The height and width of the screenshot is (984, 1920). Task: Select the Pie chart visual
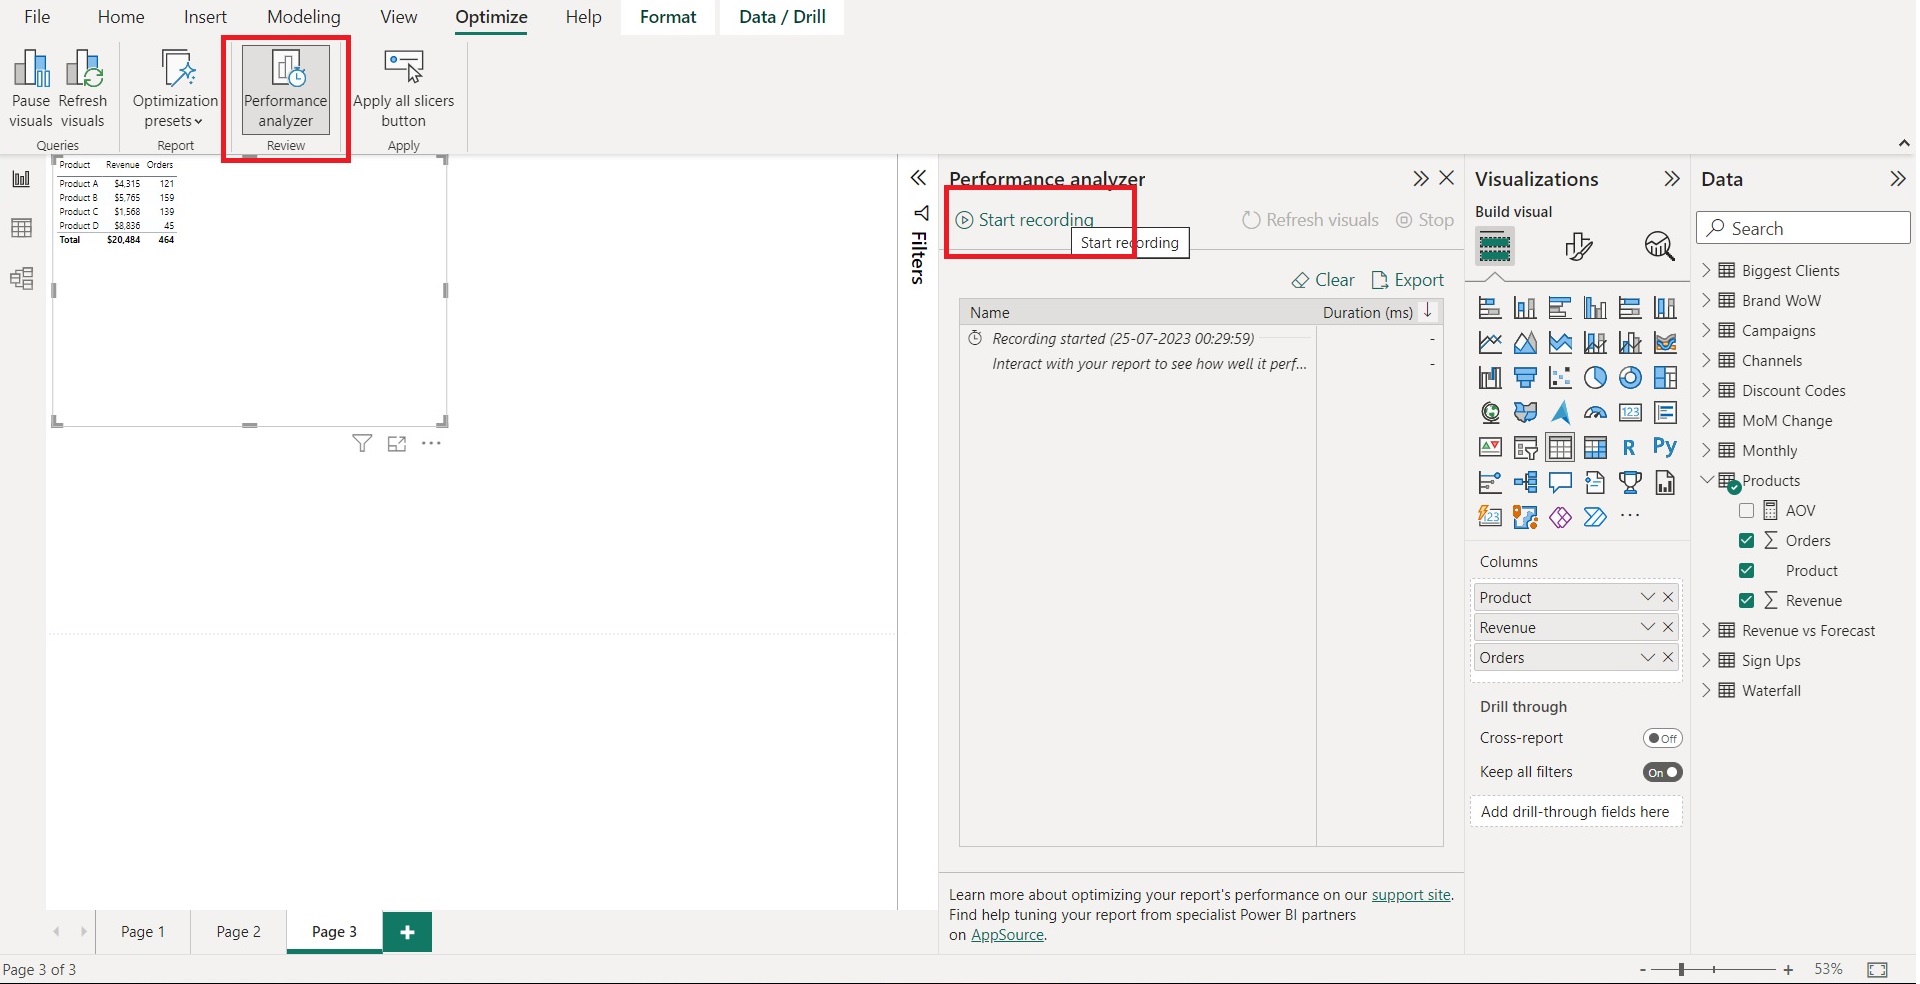(x=1596, y=377)
